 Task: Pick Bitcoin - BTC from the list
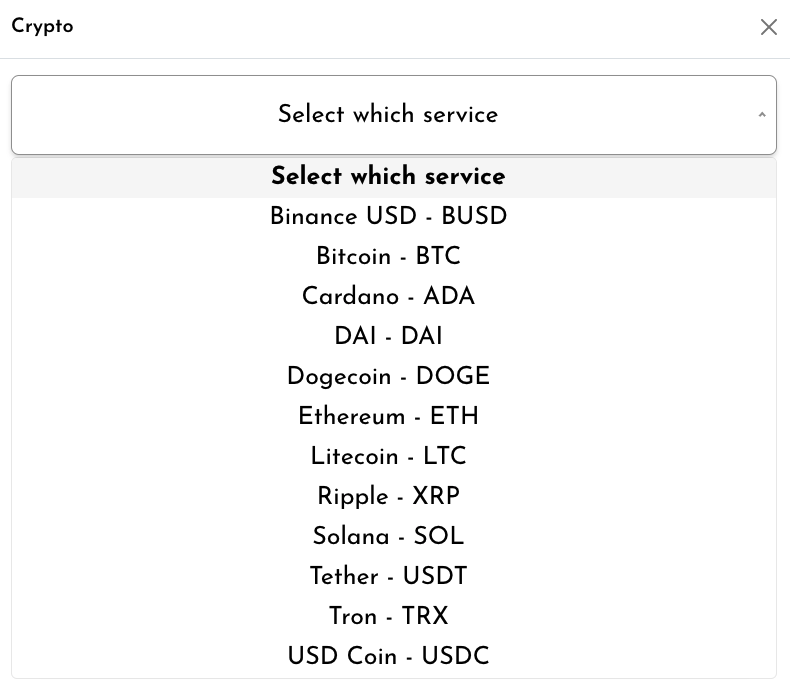388,257
